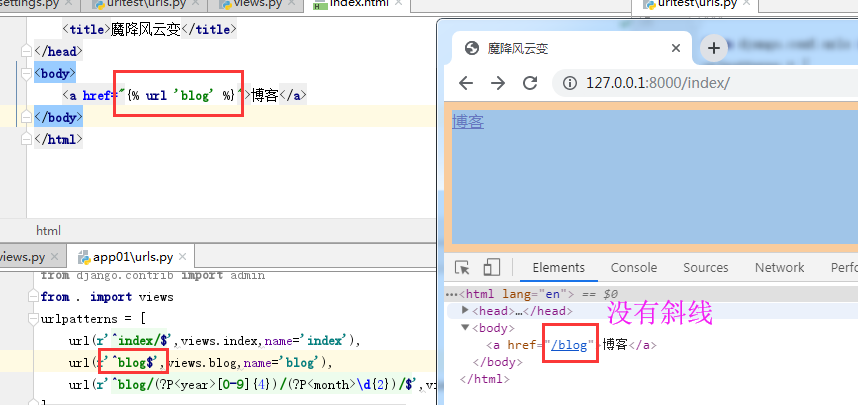The image size is (858, 405).
Task: Fold the 'from . import views' import block
Action: [x=33, y=297]
